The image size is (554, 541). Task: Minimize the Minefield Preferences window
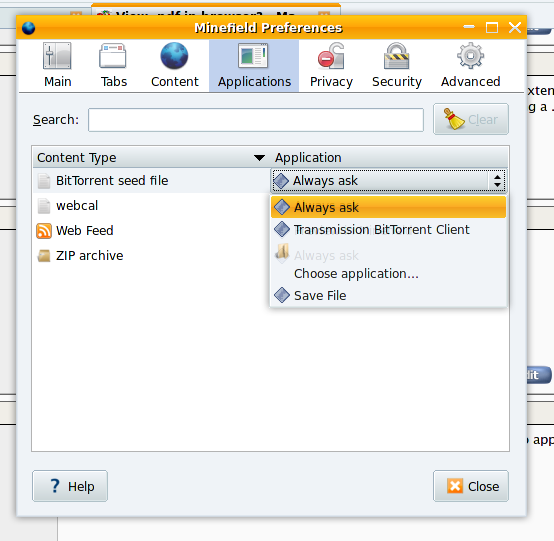point(469,27)
